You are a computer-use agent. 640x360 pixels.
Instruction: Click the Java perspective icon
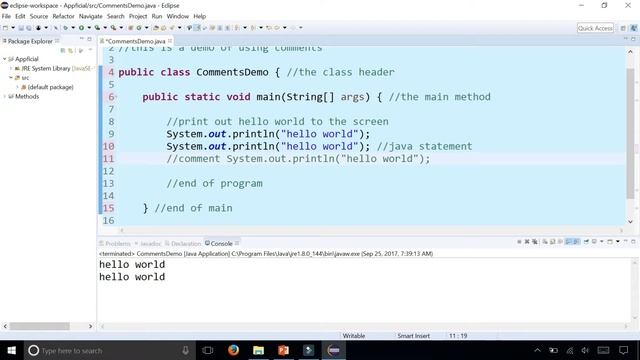[x=633, y=28]
